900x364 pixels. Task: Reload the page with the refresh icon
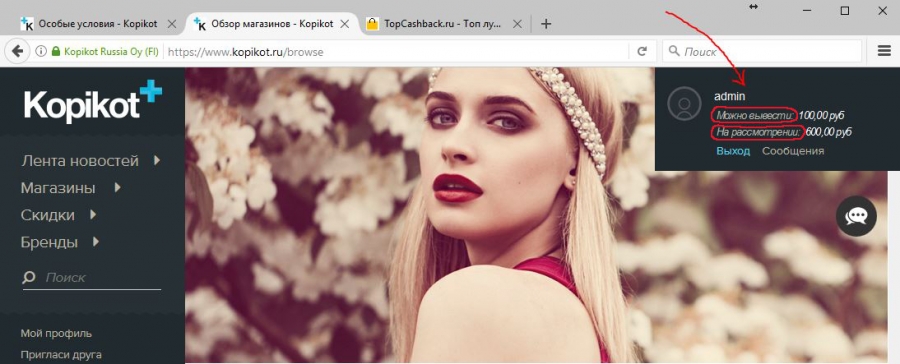(642, 52)
